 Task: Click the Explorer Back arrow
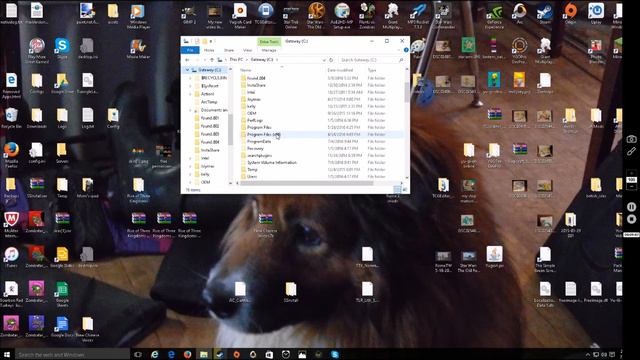pyautogui.click(x=187, y=60)
